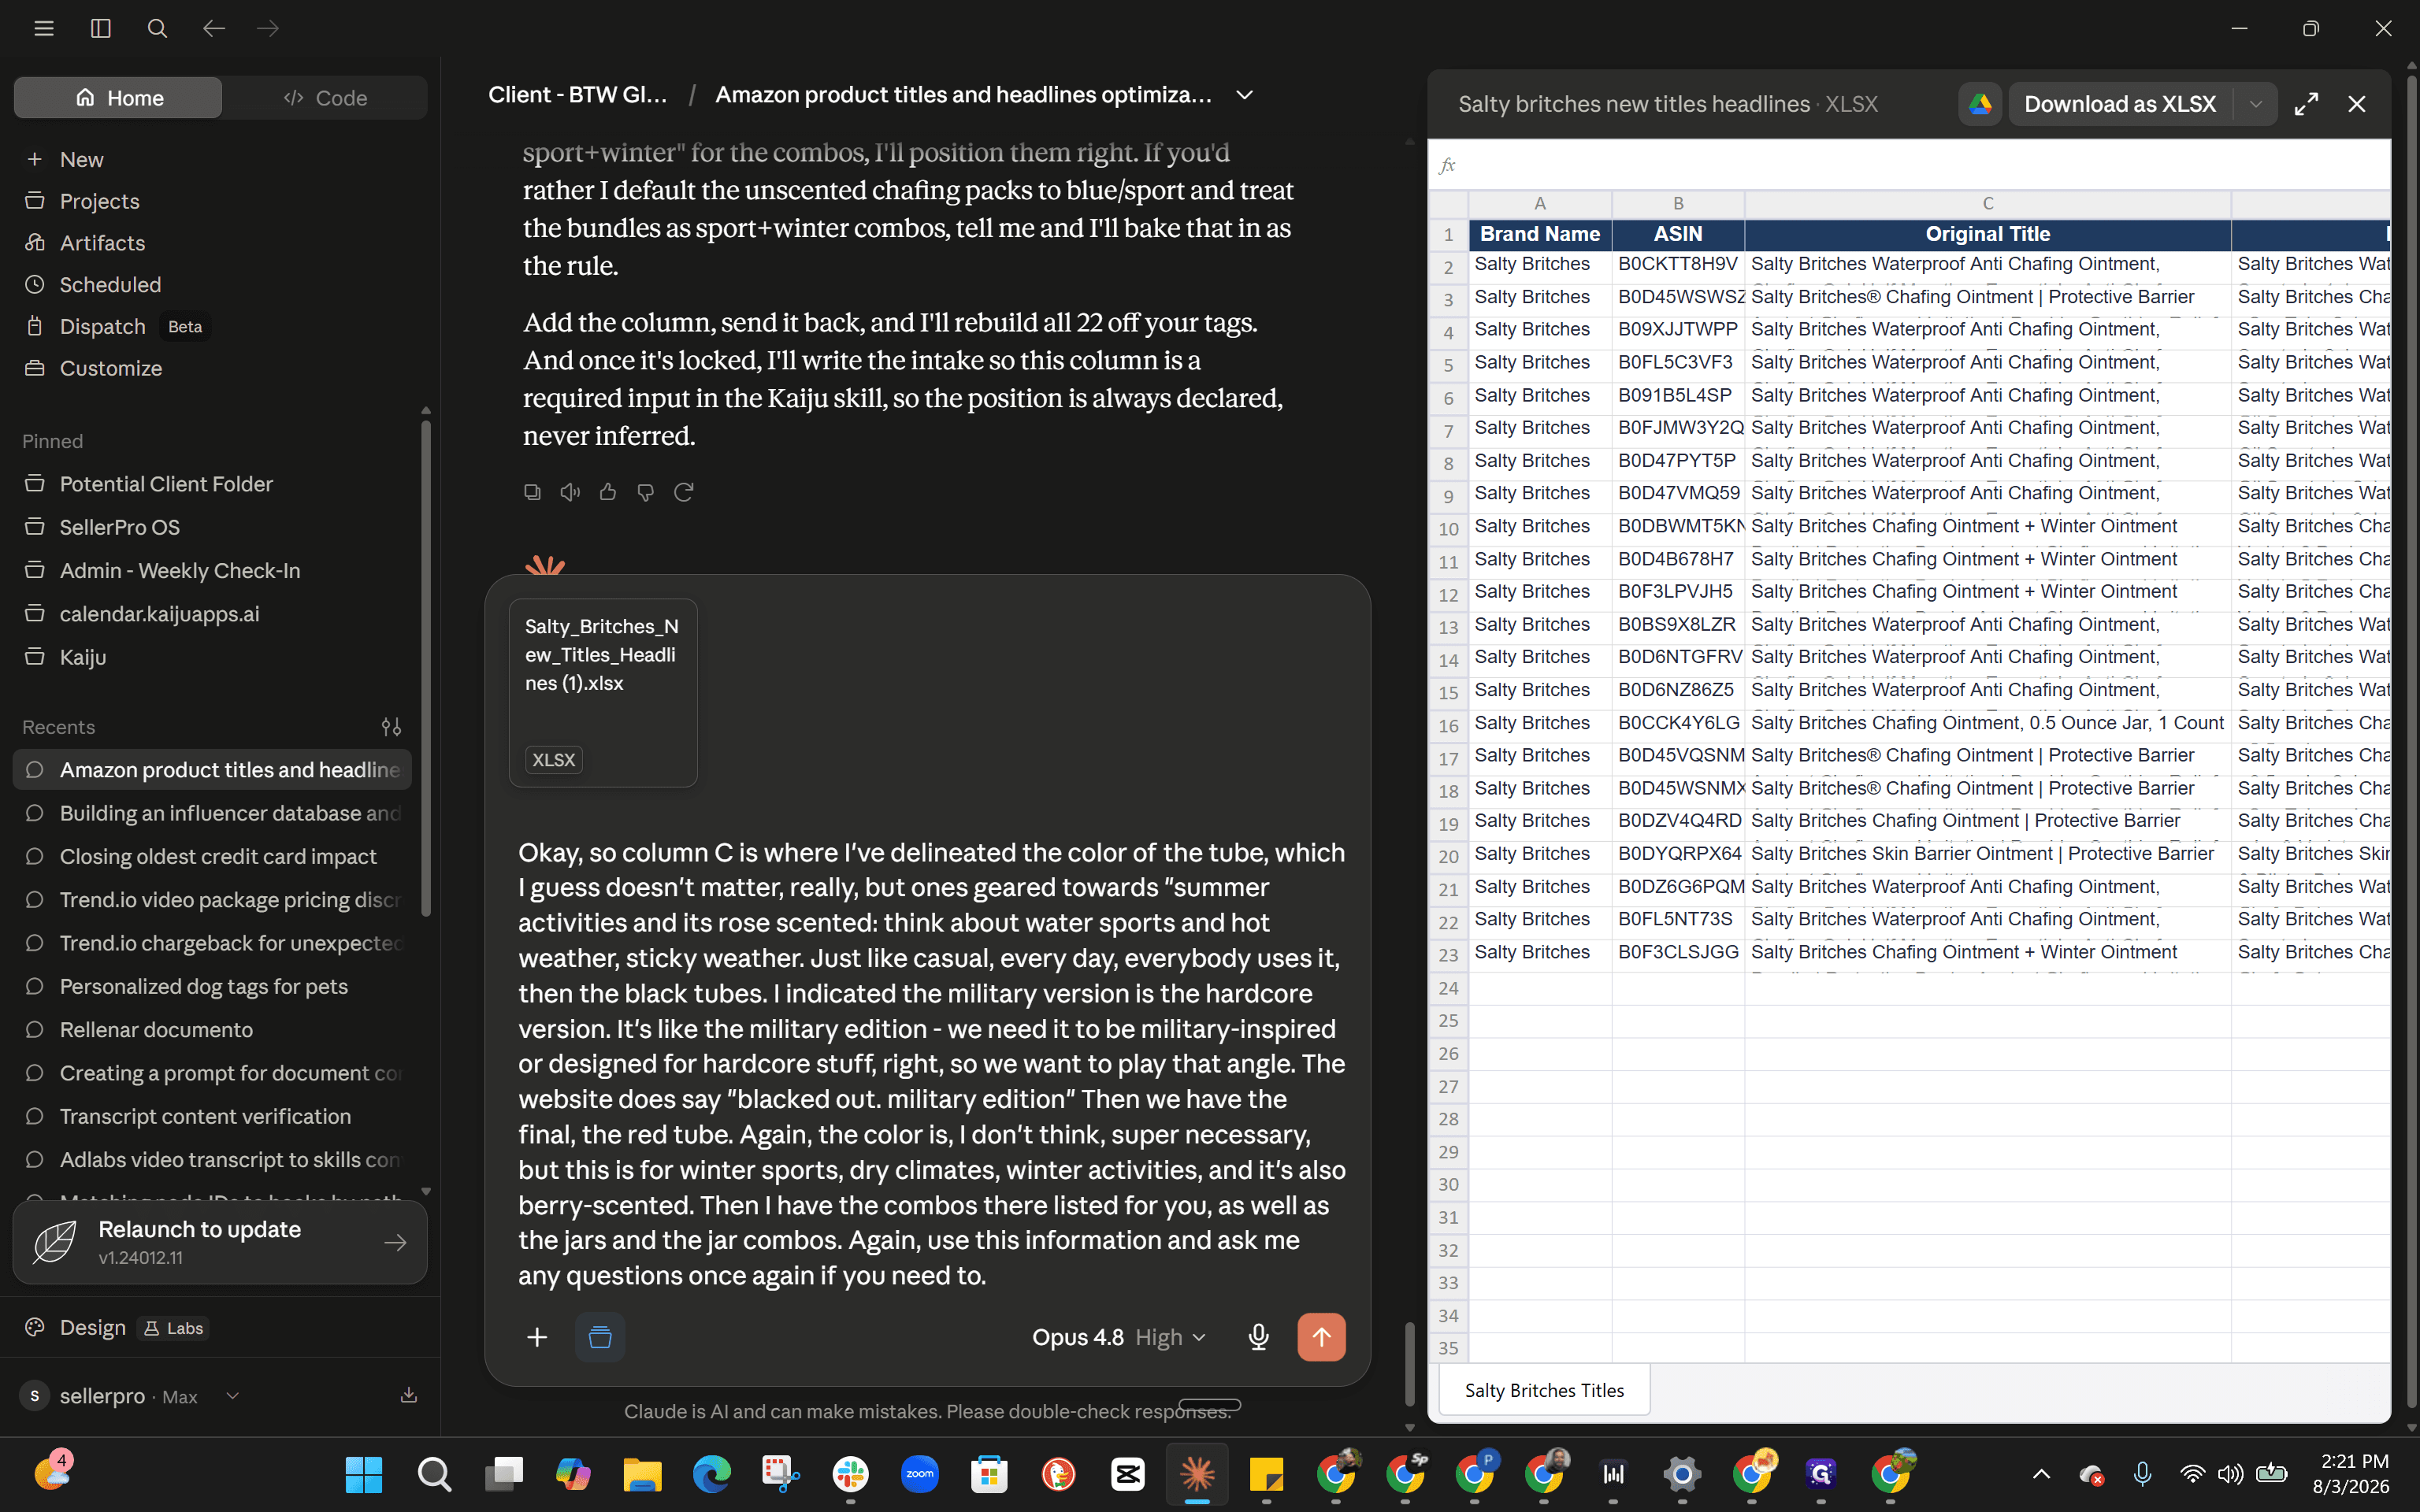Filter recents with the sliders icon
The width and height of the screenshot is (2420, 1512).
(x=391, y=727)
